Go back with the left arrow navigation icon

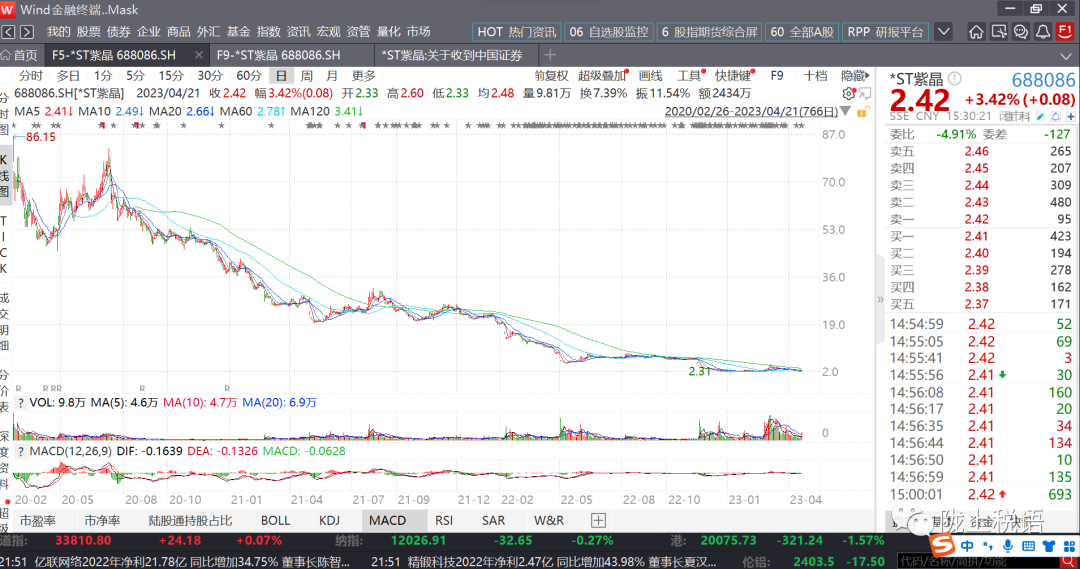pyautogui.click(x=8, y=32)
